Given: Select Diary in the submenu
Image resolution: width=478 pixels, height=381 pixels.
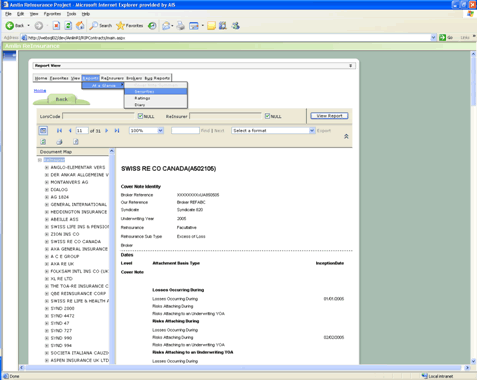Looking at the screenshot, I should [156, 105].
